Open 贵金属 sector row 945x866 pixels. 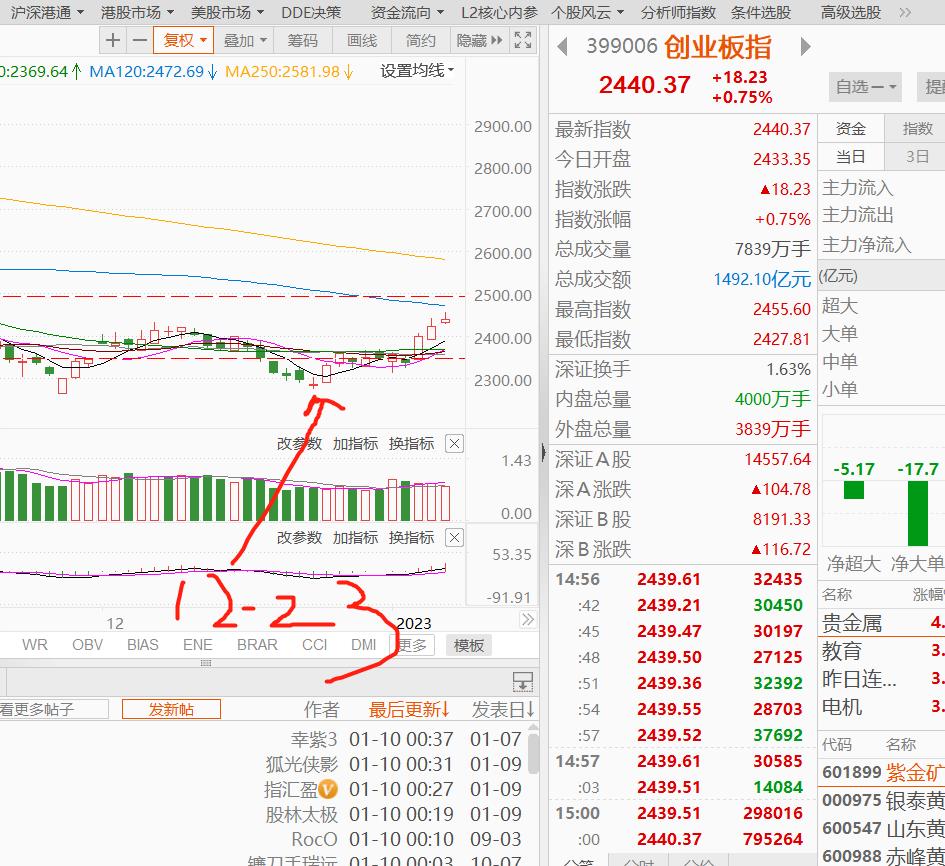(x=881, y=623)
